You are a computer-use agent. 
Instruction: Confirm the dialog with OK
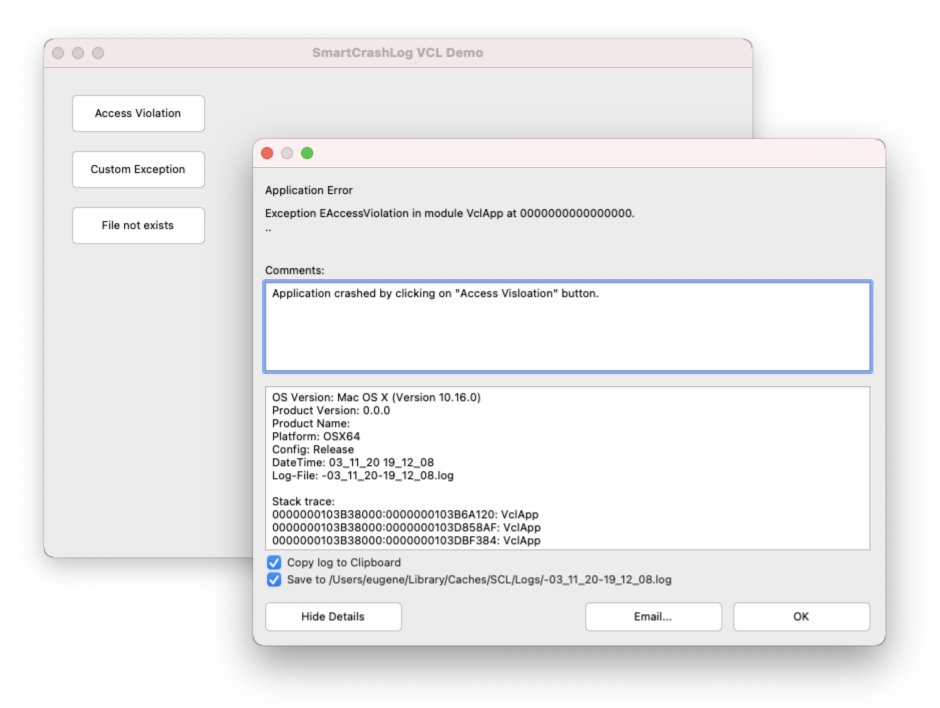coord(802,616)
